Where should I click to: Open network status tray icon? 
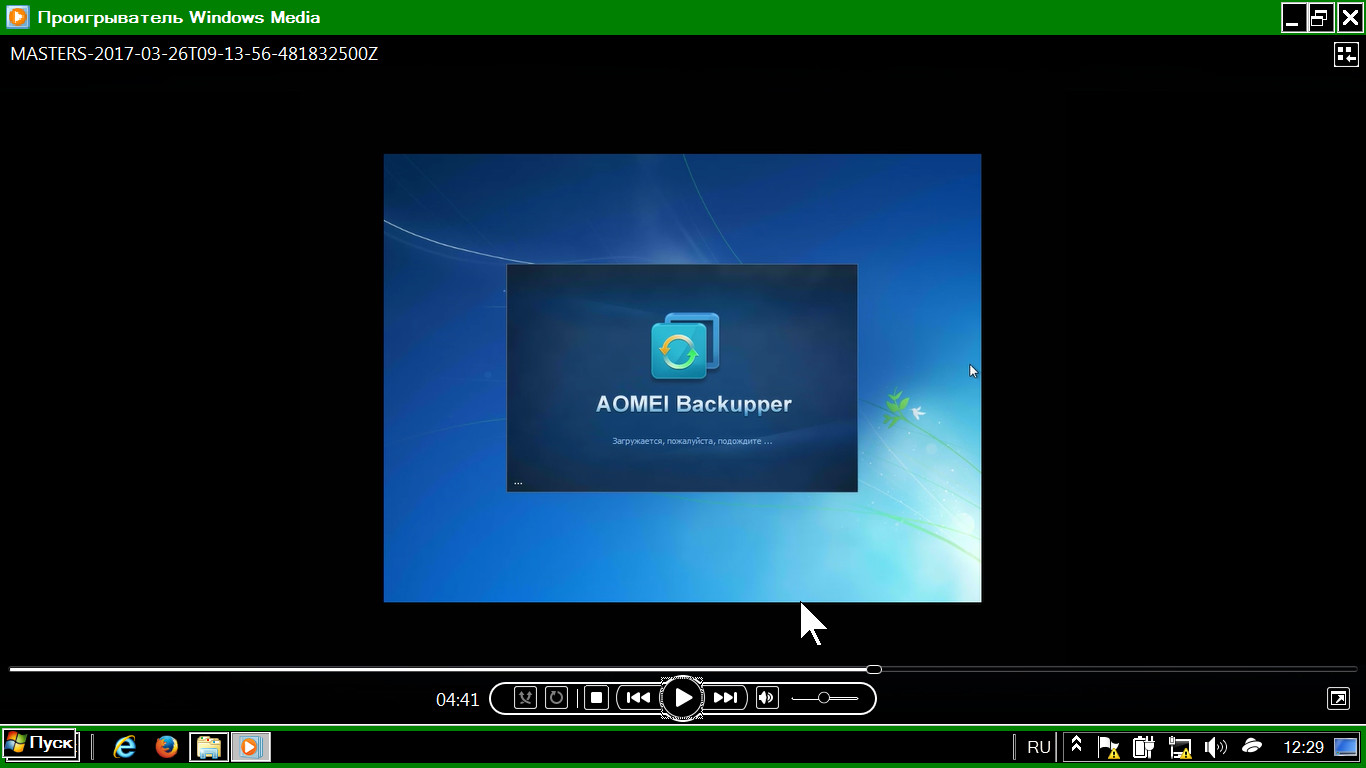(x=1181, y=747)
